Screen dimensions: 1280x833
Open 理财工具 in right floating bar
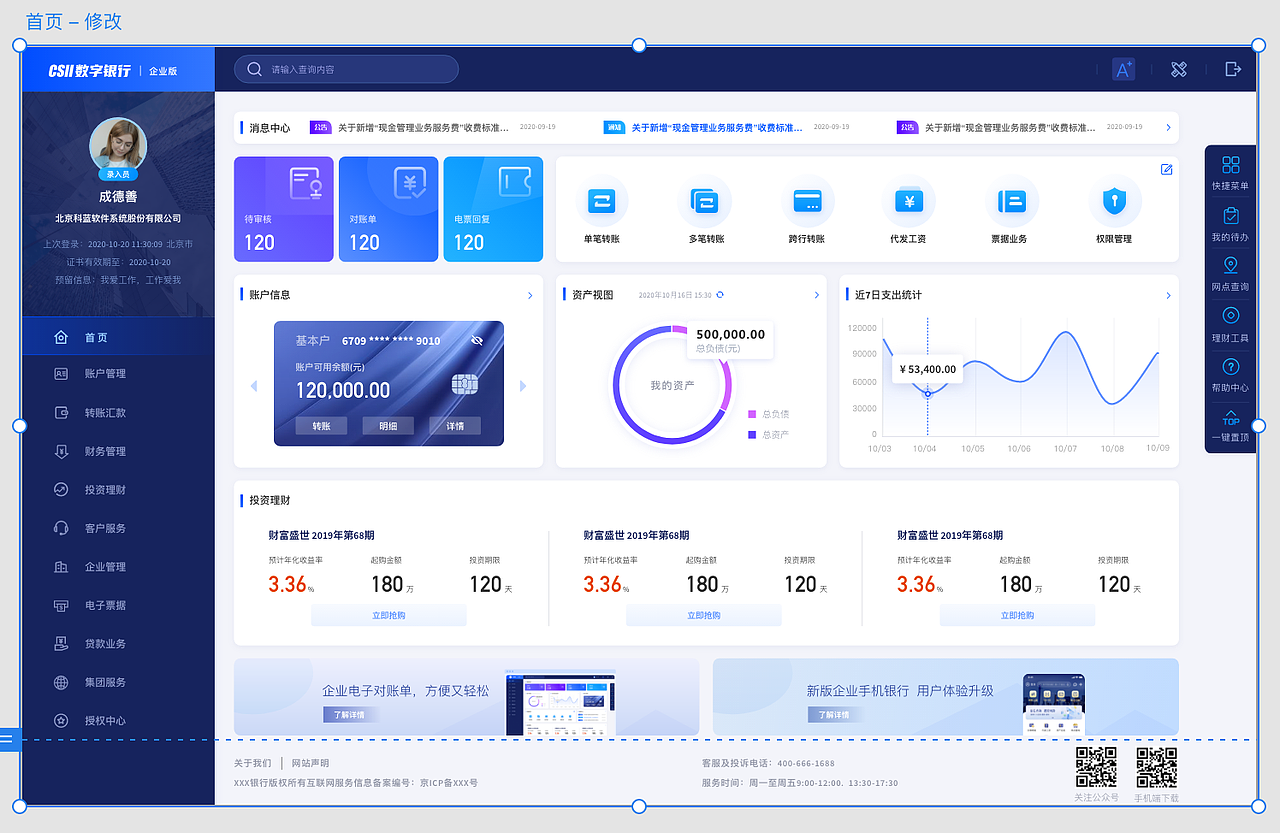pyautogui.click(x=1231, y=325)
